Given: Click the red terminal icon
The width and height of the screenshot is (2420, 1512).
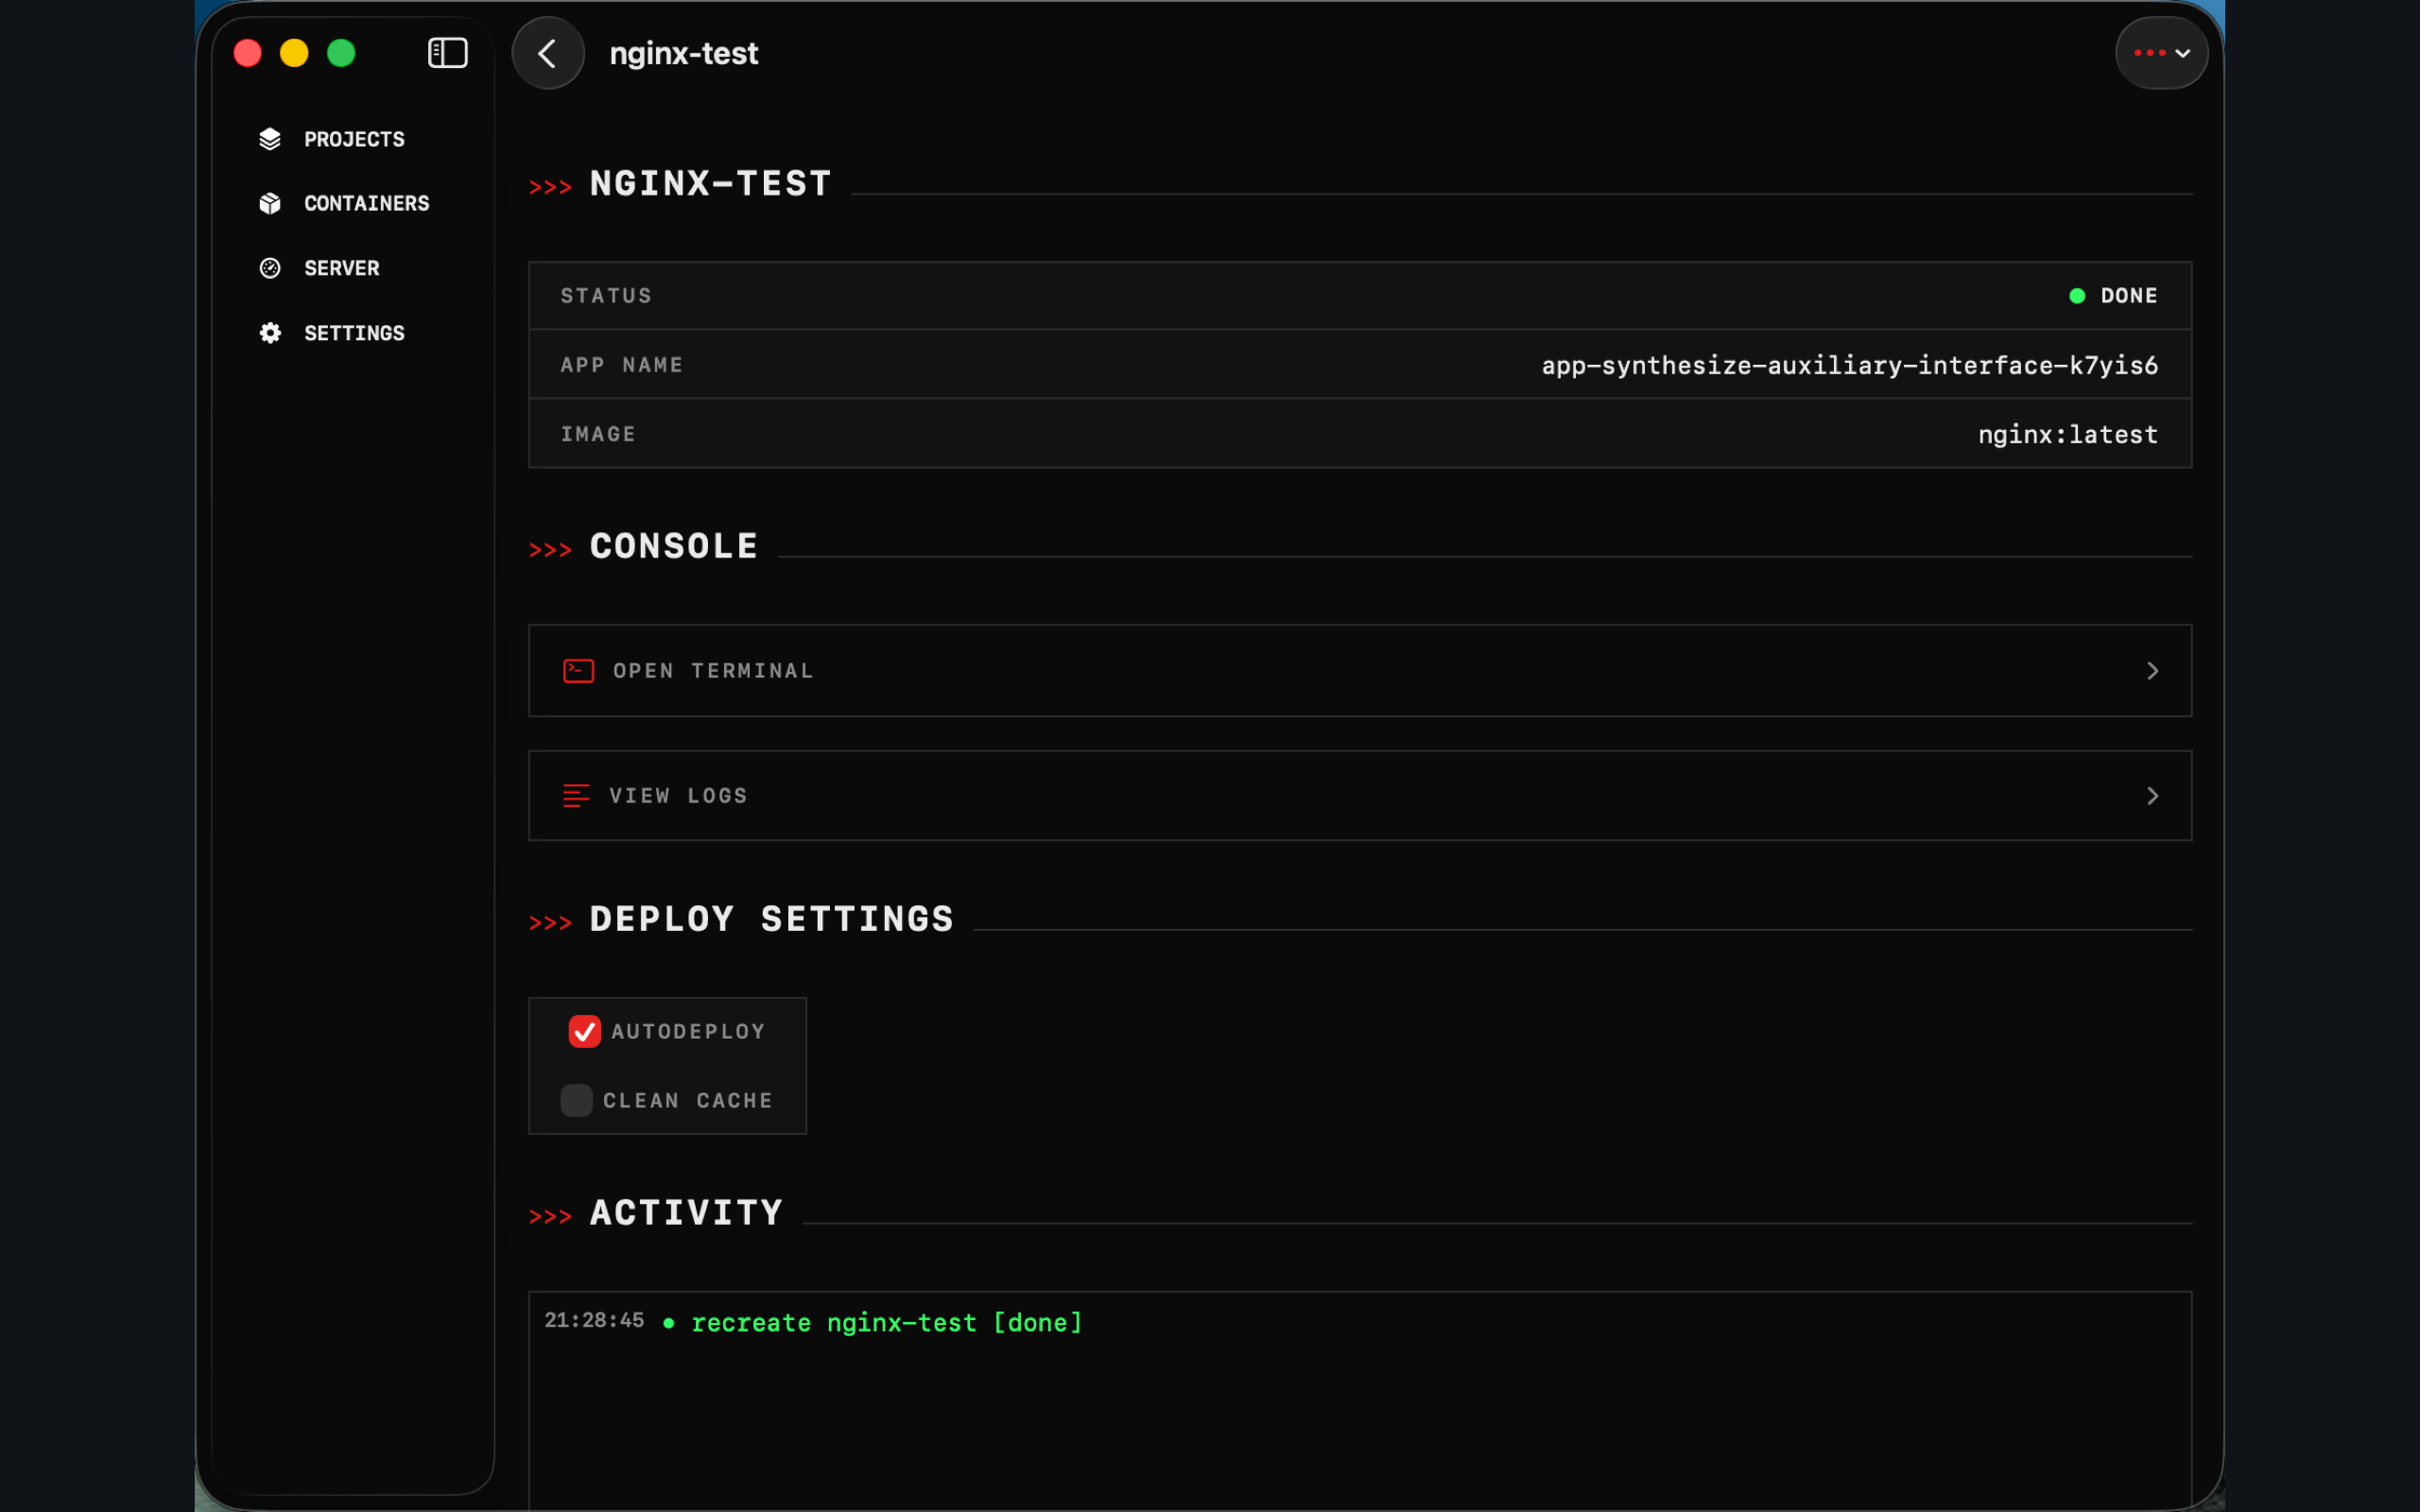Looking at the screenshot, I should pos(578,671).
